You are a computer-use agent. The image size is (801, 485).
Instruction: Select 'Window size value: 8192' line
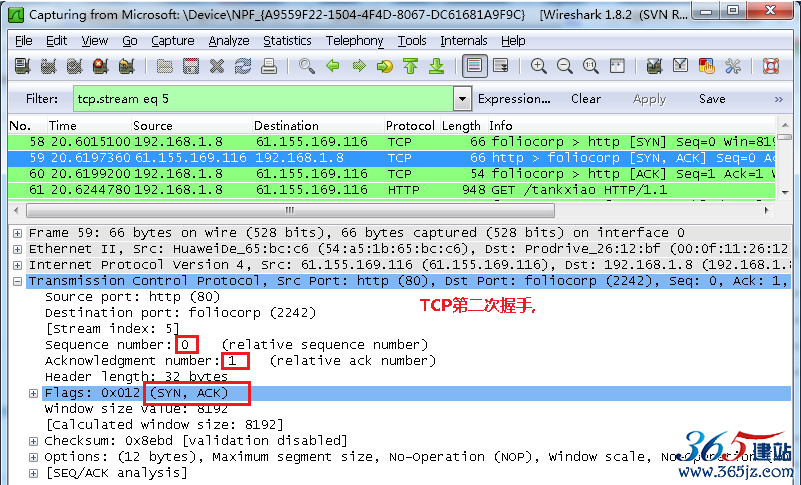136,409
